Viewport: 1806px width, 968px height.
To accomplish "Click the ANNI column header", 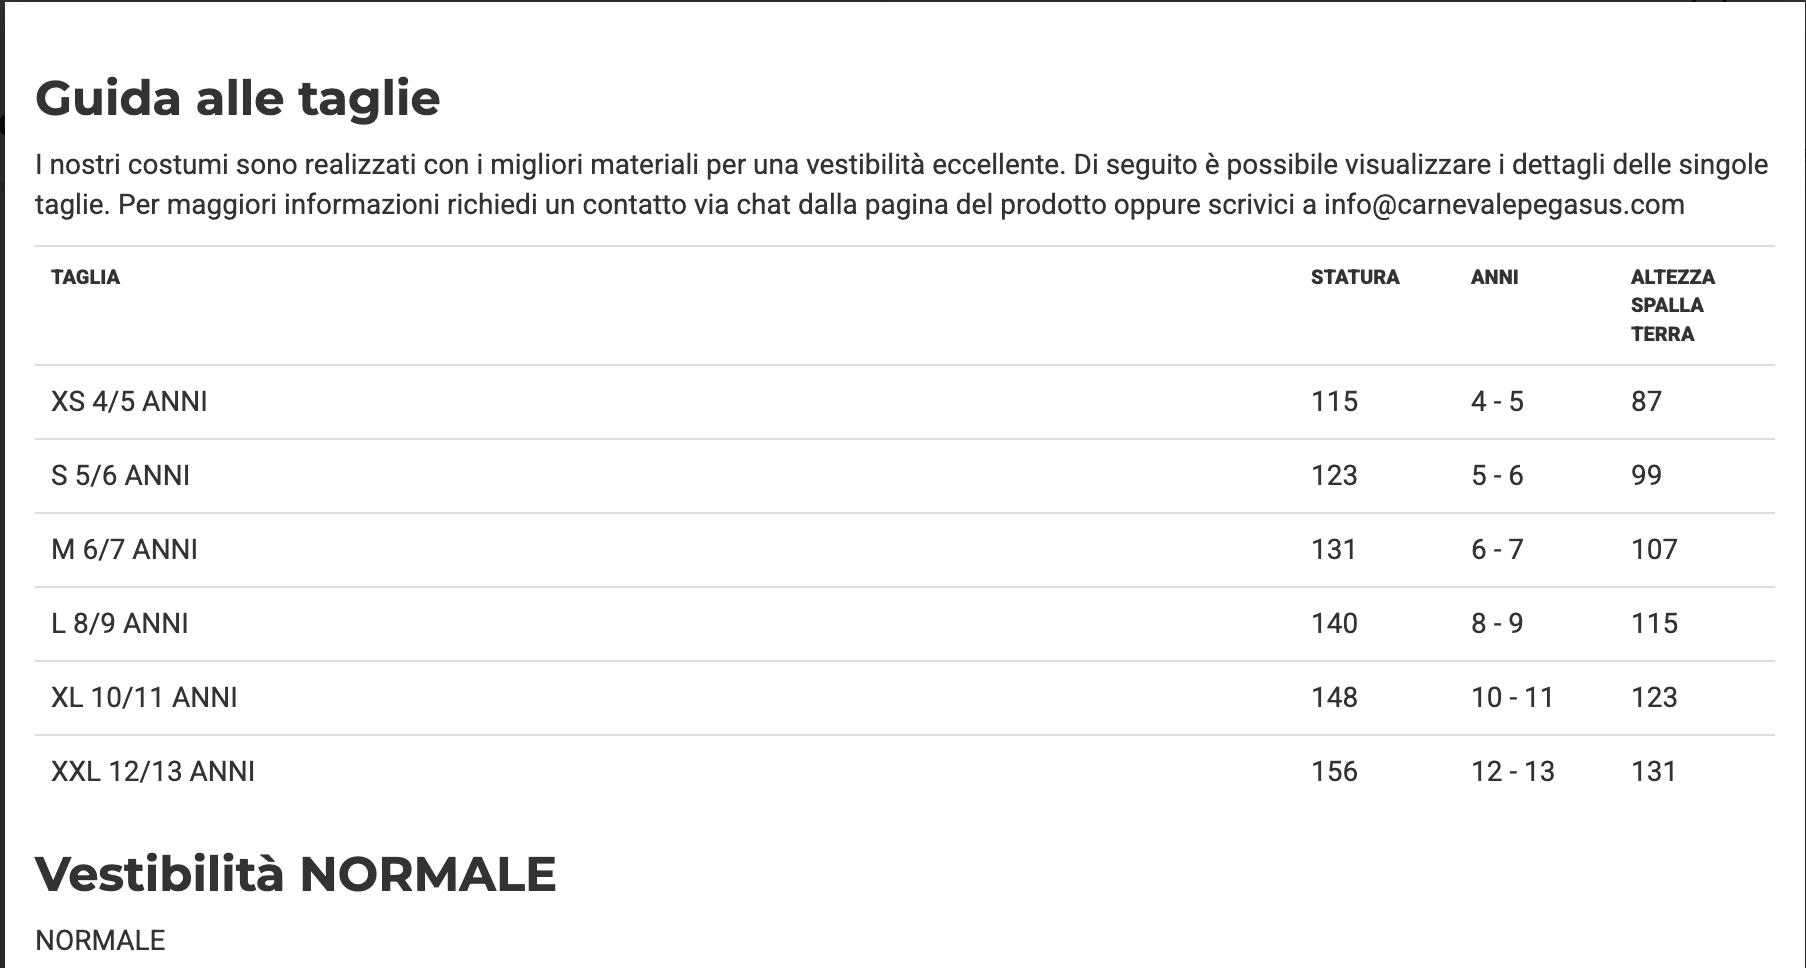I will pos(1494,277).
